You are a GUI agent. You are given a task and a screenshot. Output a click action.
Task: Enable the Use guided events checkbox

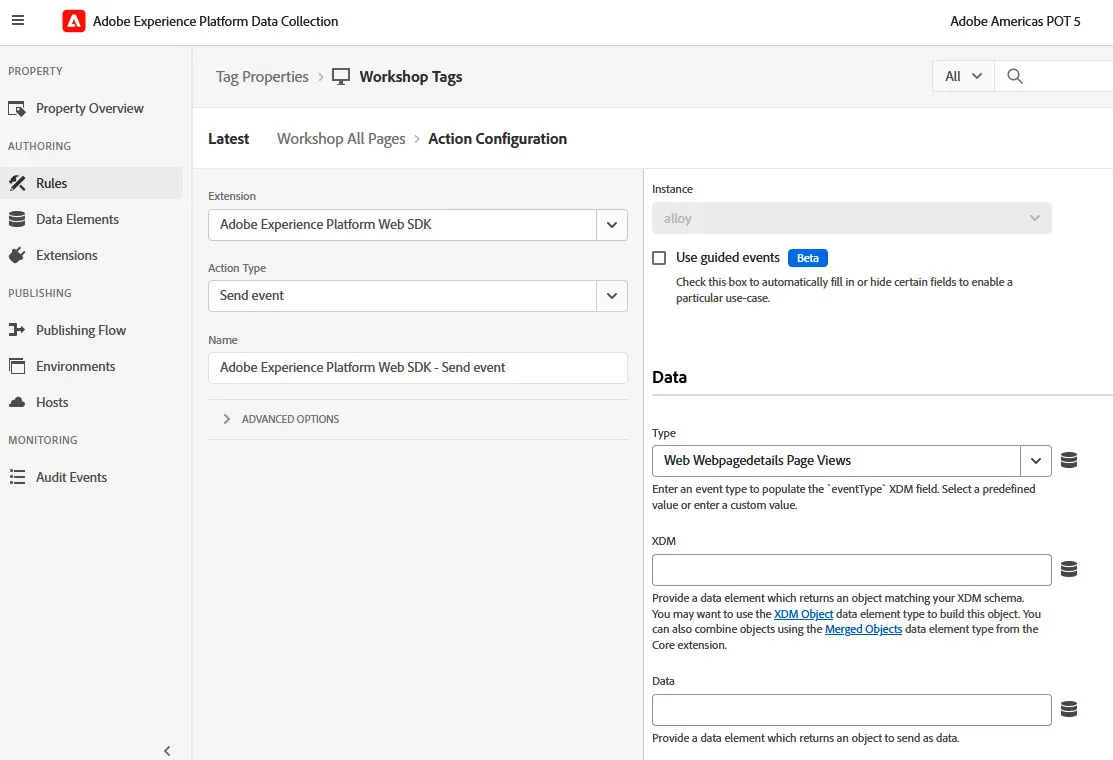(659, 258)
